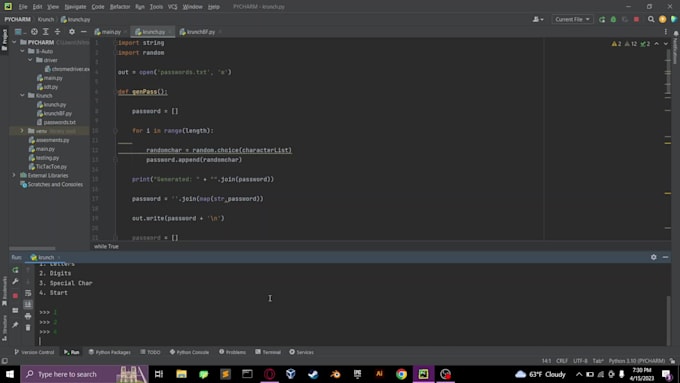Image resolution: width=680 pixels, height=383 pixels.
Task: Click the top toolbar Run/rerun icon
Action: pos(602,20)
